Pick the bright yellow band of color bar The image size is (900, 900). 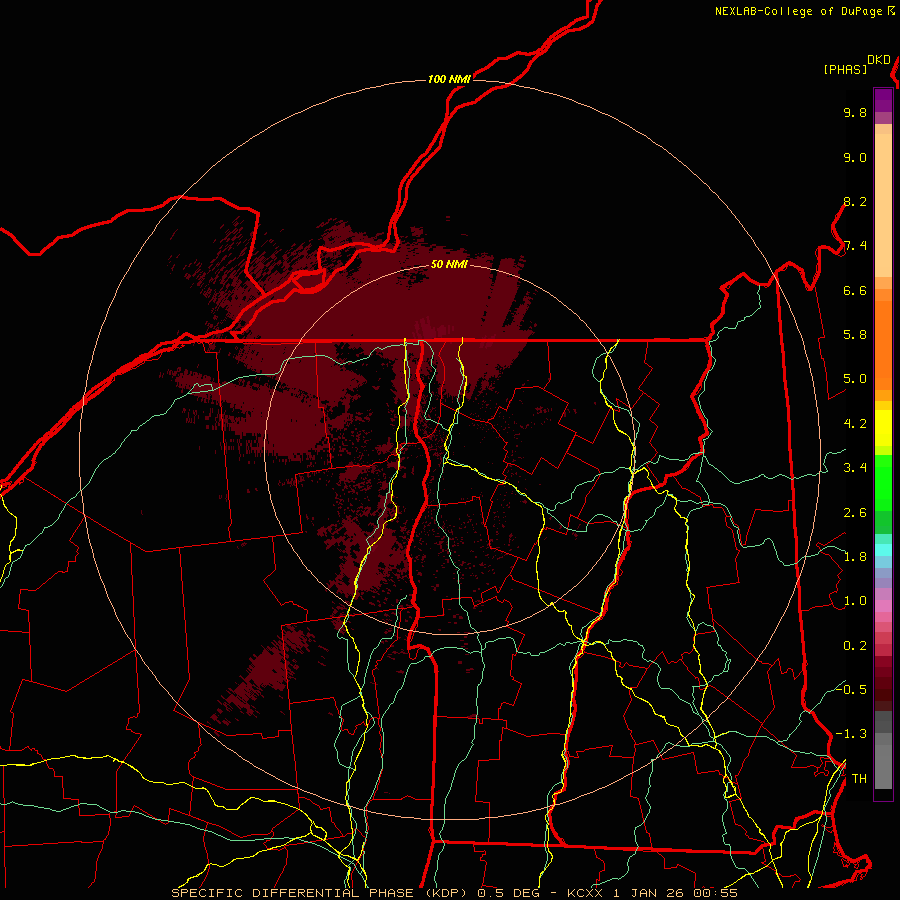tap(883, 428)
